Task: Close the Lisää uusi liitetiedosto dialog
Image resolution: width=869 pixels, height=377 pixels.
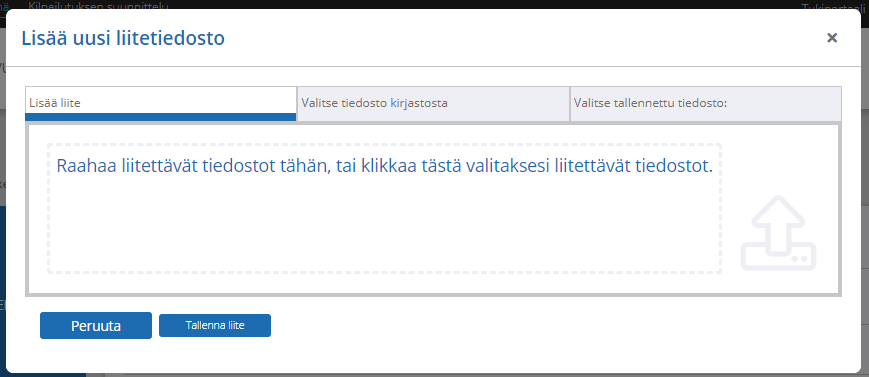Action: (831, 38)
